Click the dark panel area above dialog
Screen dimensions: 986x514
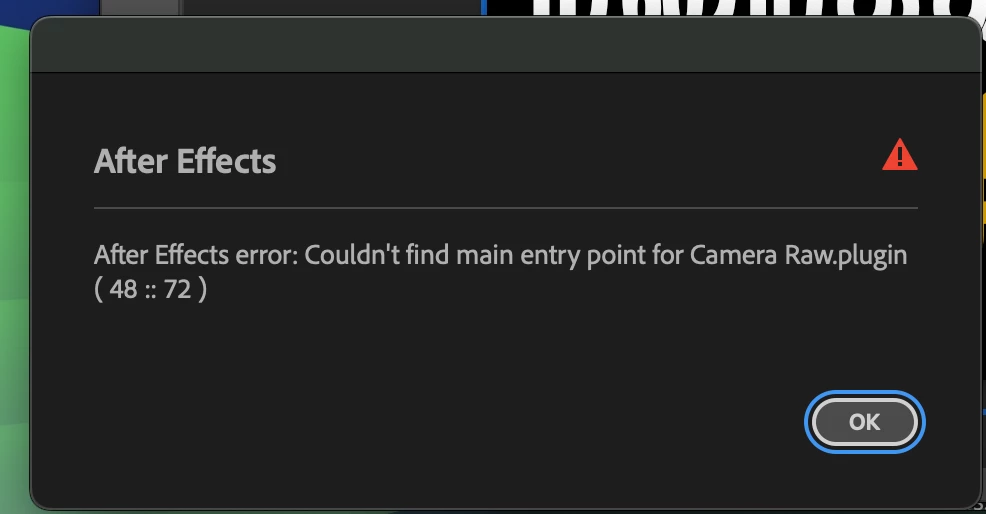tap(332, 7)
